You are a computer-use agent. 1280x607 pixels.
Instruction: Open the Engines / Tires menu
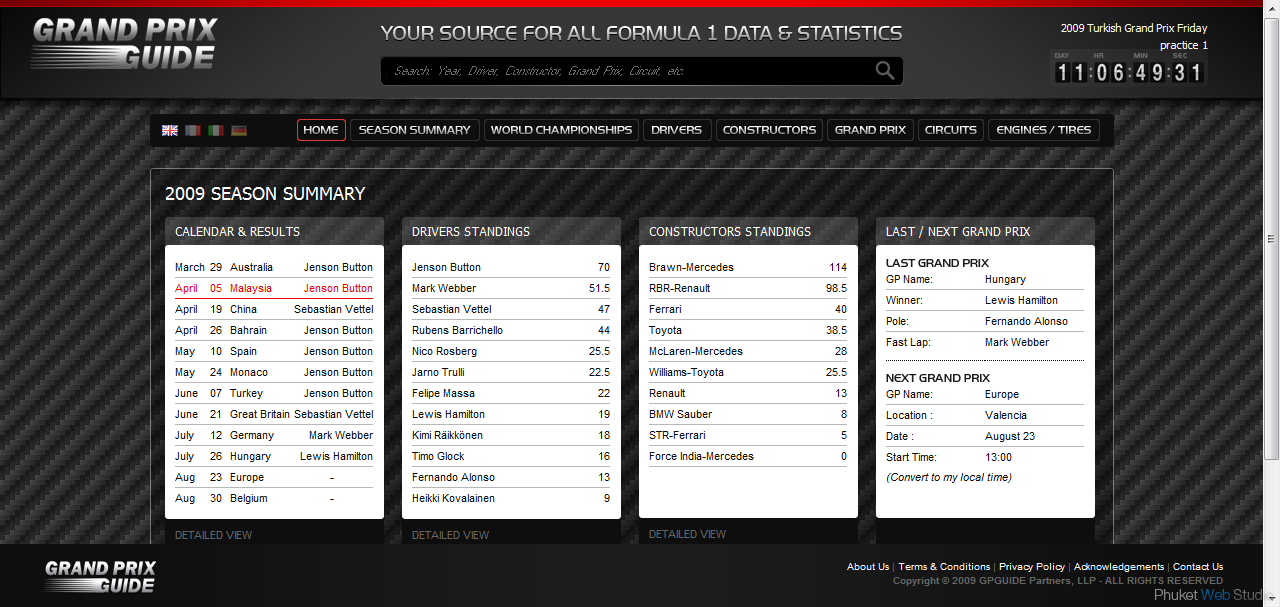point(1044,130)
